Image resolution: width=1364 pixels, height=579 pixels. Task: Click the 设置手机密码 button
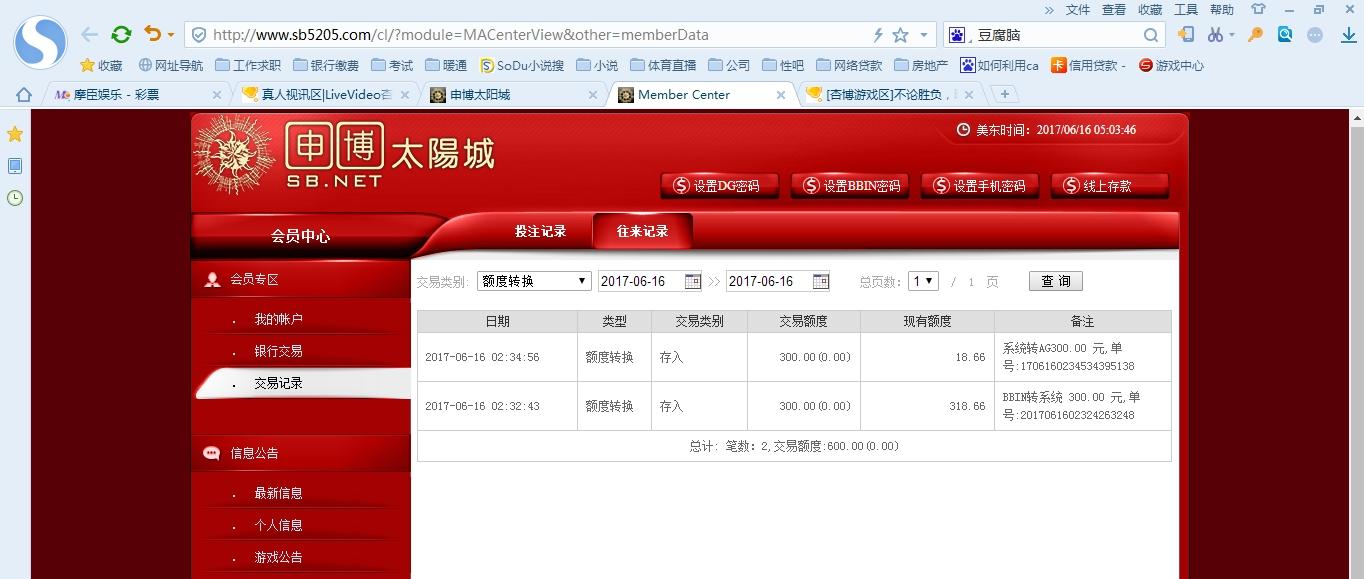(979, 186)
